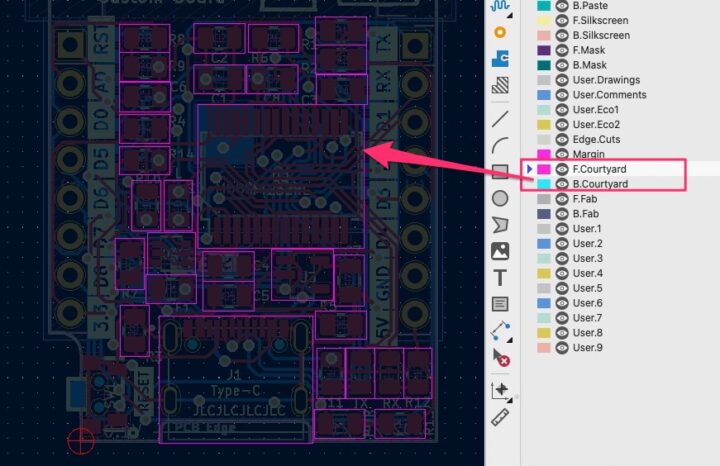This screenshot has width=720, height=466.
Task: Select the Draw Line tool
Action: (x=500, y=118)
